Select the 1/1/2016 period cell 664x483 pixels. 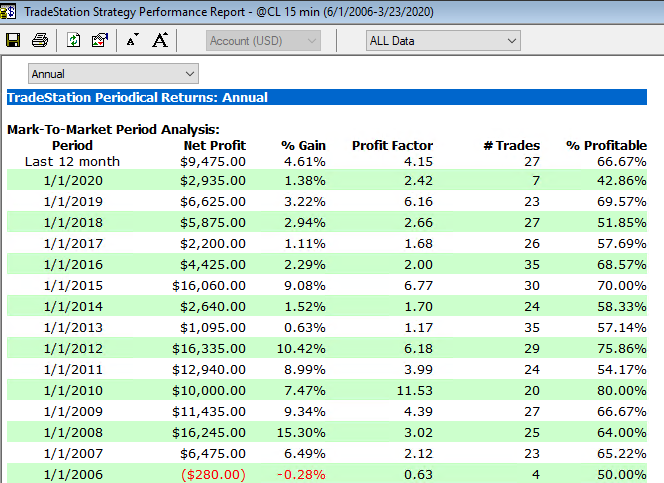(x=73, y=265)
